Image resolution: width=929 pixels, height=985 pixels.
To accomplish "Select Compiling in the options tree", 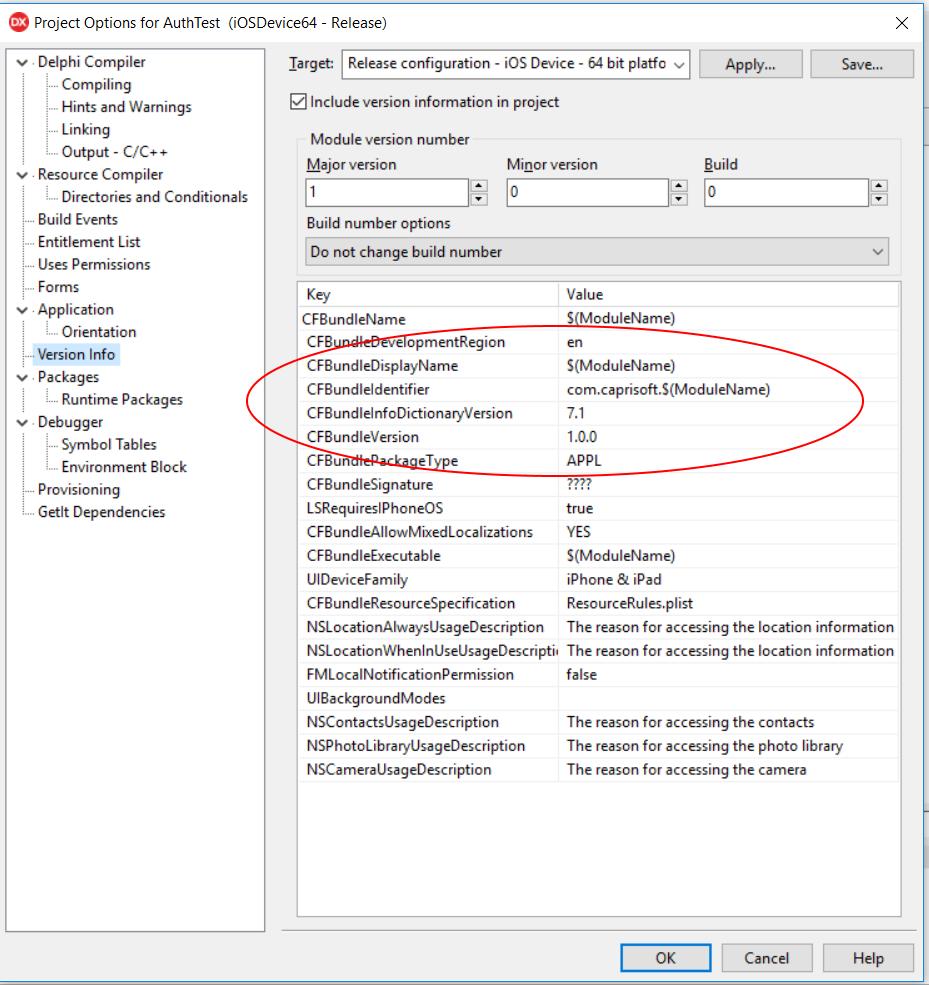I will (x=96, y=84).
